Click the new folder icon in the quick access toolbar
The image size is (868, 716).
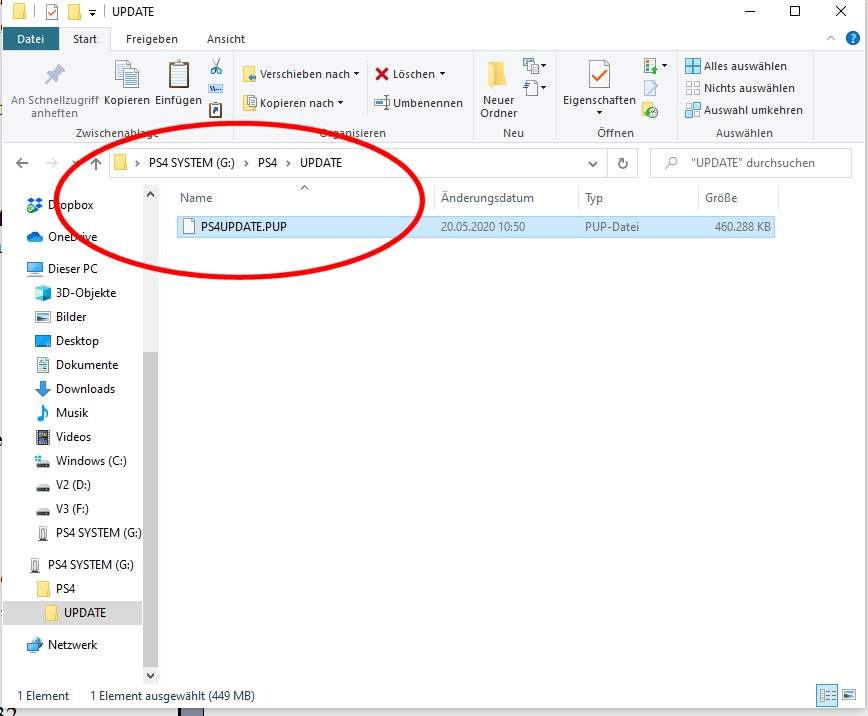click(74, 12)
